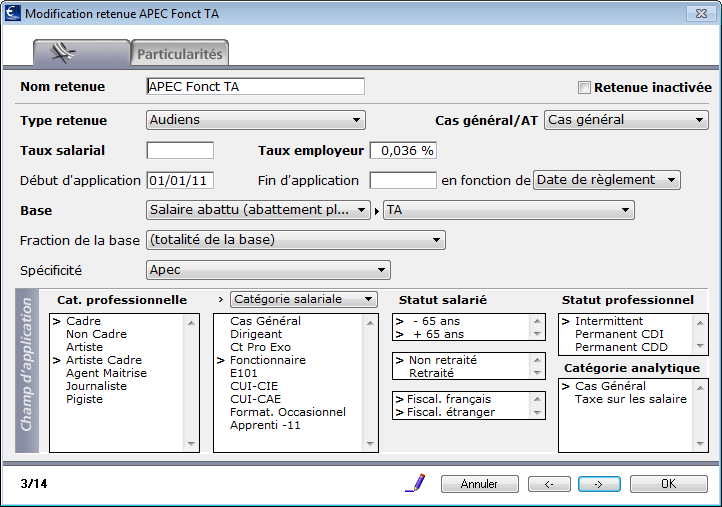Screen dimensions: 722x507
Task: Select CUI-CAE in the list
Action: (255, 399)
